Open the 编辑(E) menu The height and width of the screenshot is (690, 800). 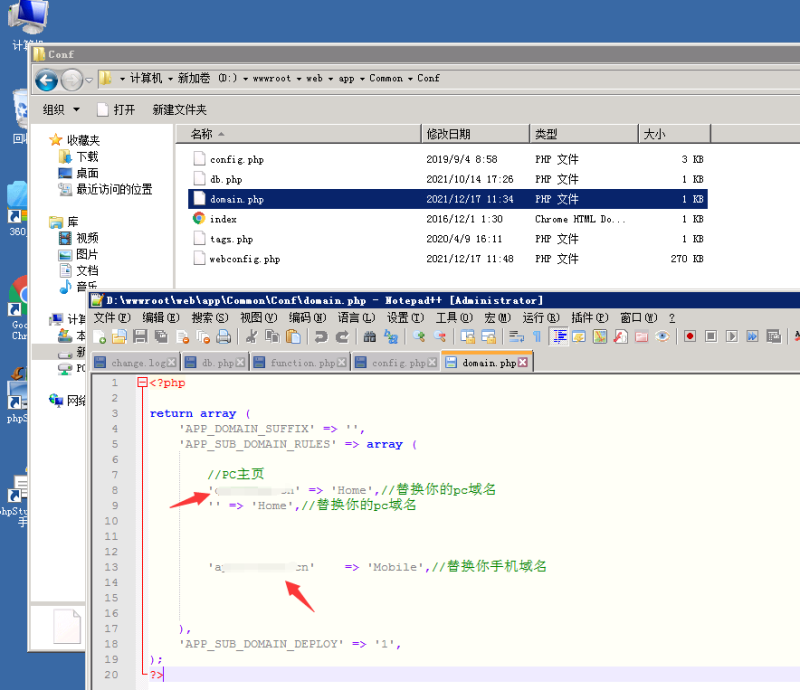pyautogui.click(x=161, y=318)
